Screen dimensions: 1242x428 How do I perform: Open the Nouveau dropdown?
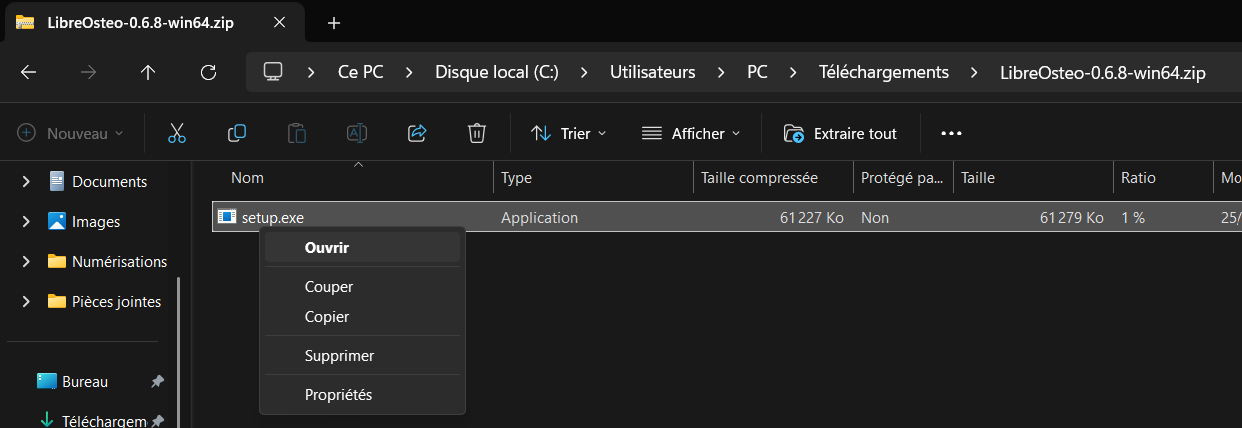[x=71, y=133]
